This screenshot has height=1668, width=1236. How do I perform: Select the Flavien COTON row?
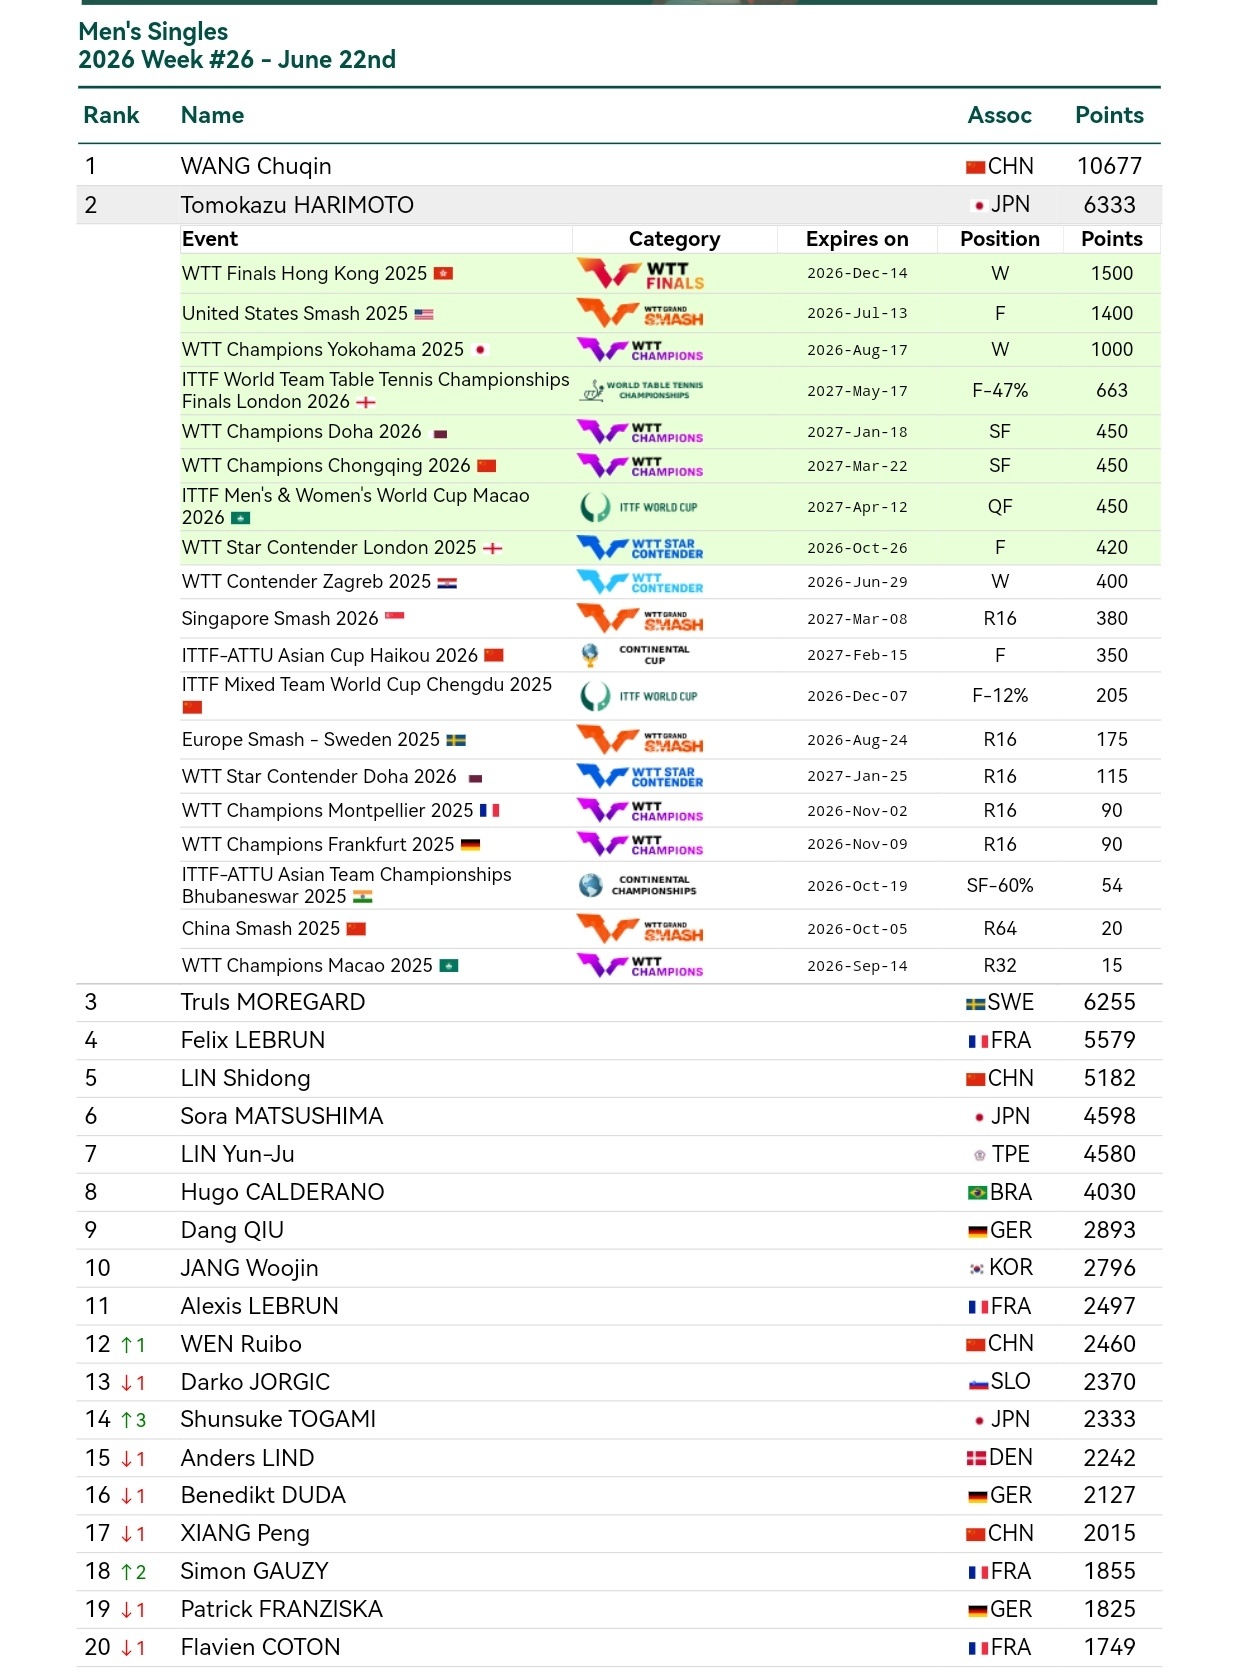pyautogui.click(x=619, y=1648)
